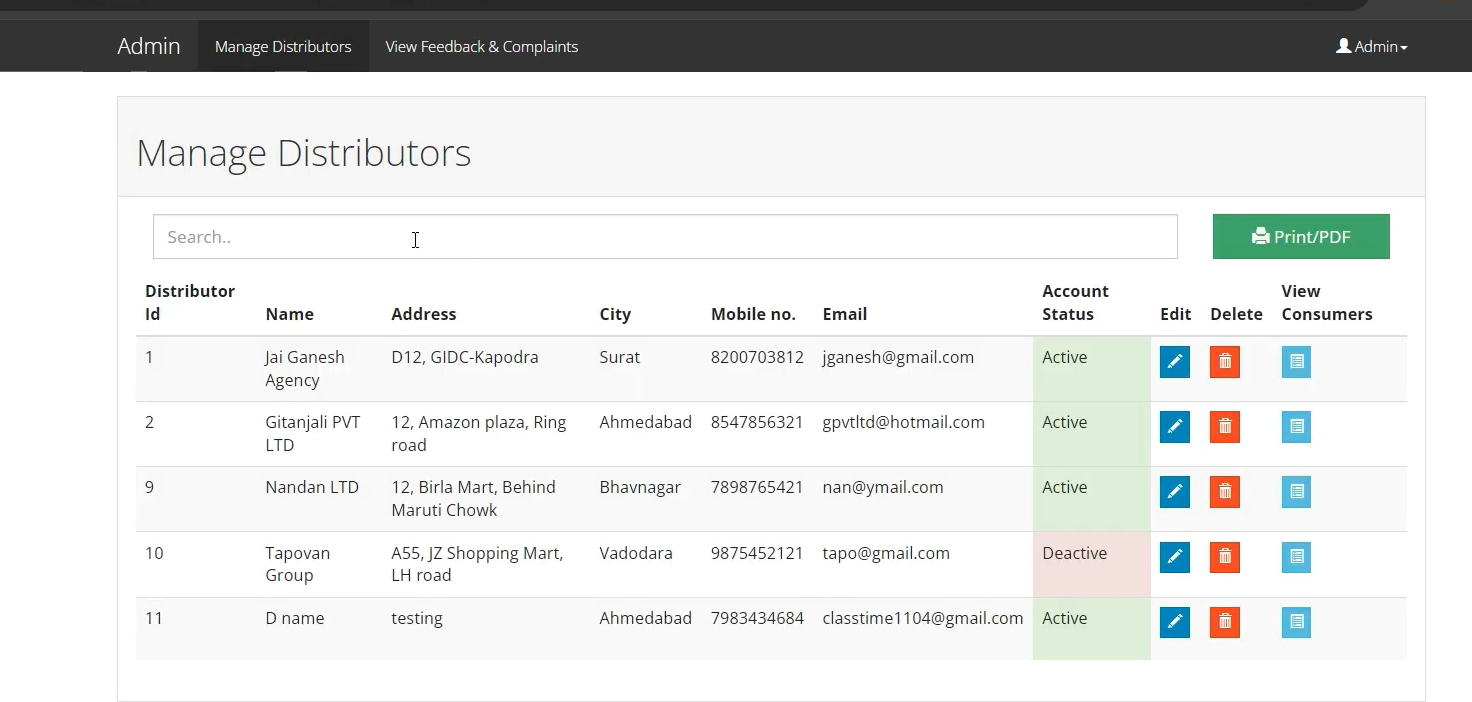Click the Mobile no. column header
This screenshot has height=702, width=1472.
(753, 314)
